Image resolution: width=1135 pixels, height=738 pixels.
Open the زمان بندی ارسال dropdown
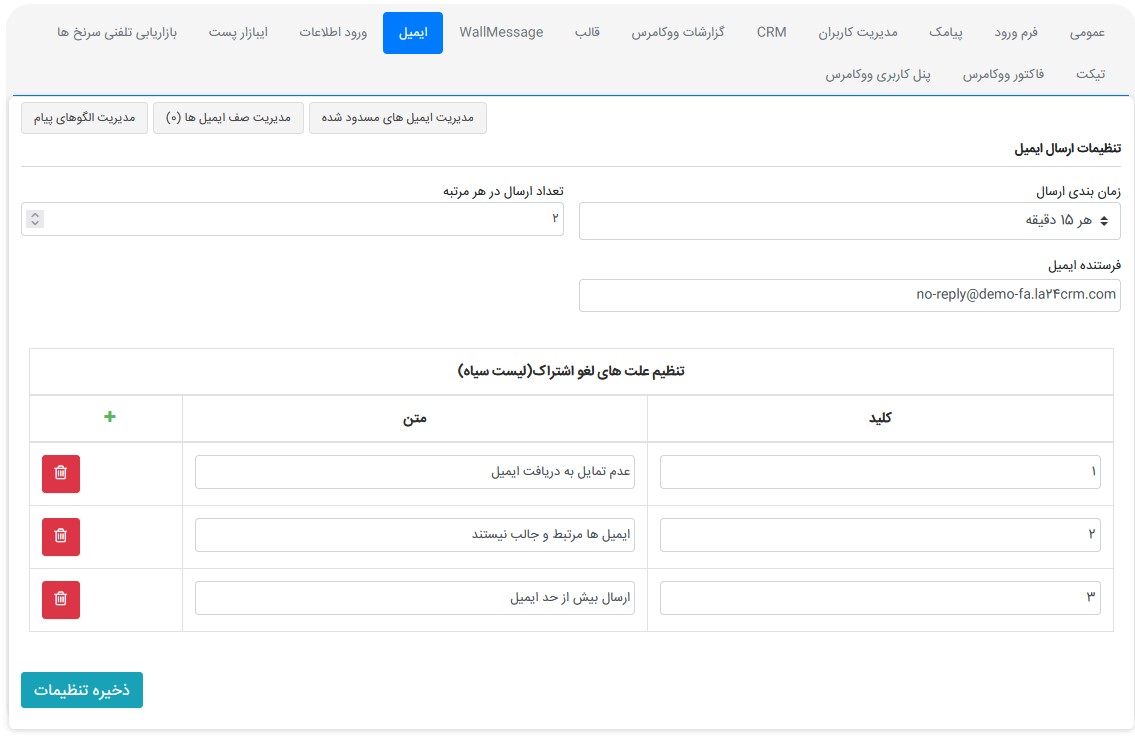coord(849,220)
